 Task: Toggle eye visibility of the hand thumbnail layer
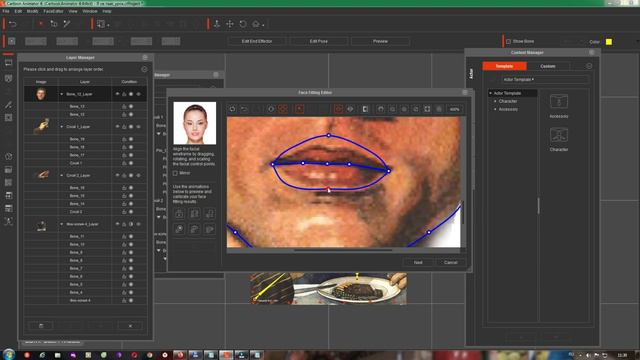click(118, 127)
